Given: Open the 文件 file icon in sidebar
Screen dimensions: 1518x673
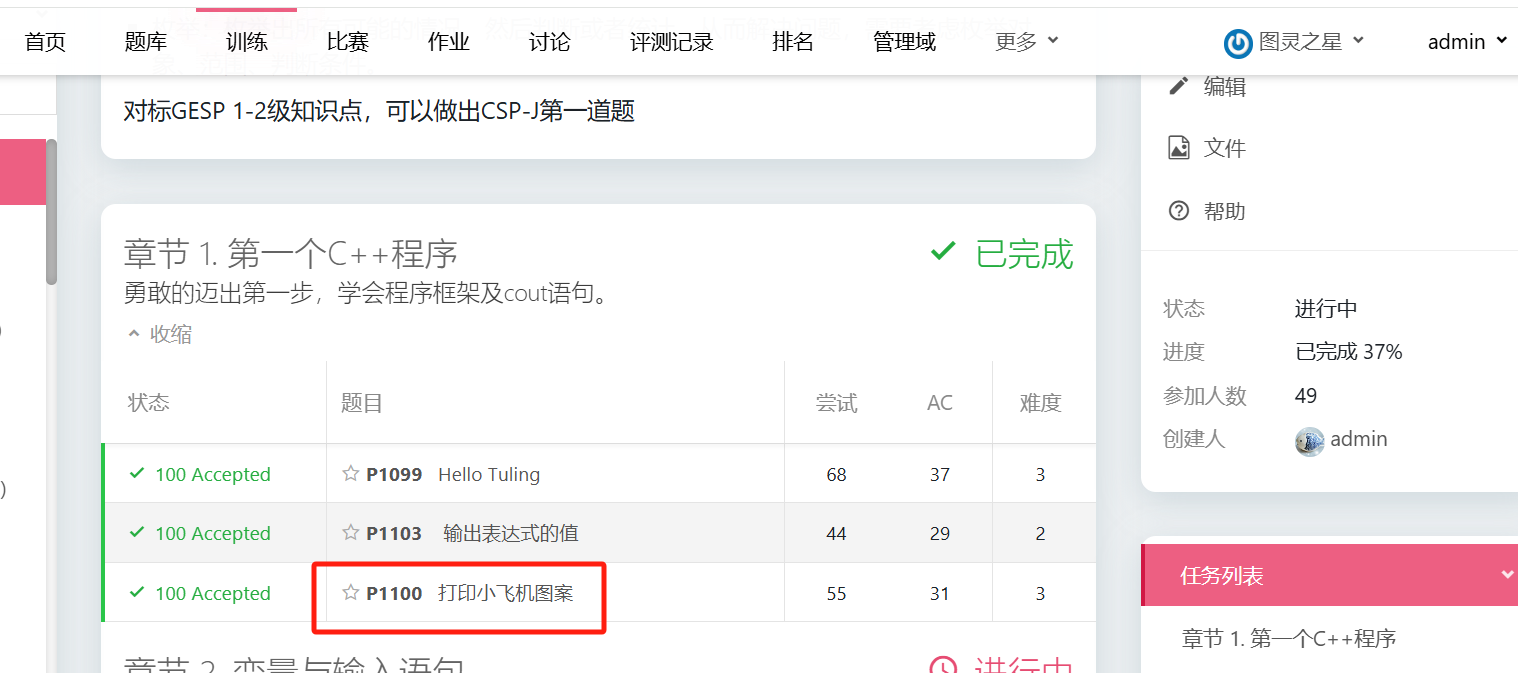Looking at the screenshot, I should point(1179,148).
